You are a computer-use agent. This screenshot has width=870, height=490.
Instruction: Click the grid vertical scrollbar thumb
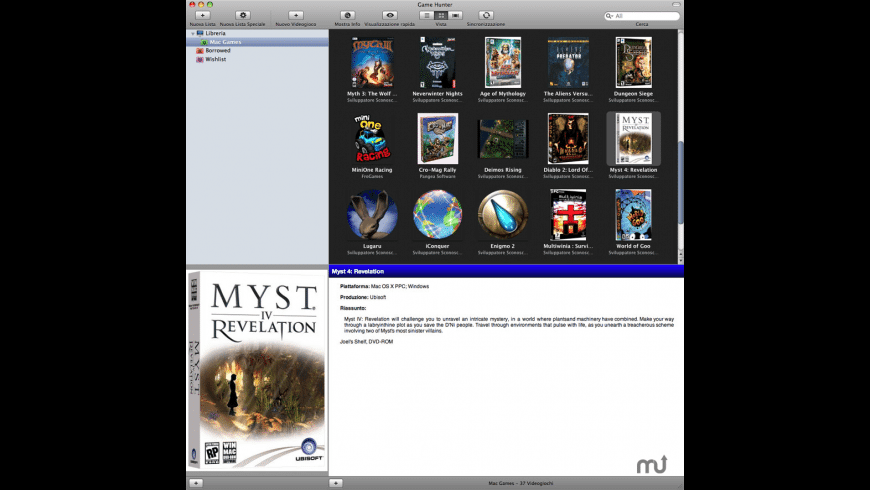click(681, 183)
